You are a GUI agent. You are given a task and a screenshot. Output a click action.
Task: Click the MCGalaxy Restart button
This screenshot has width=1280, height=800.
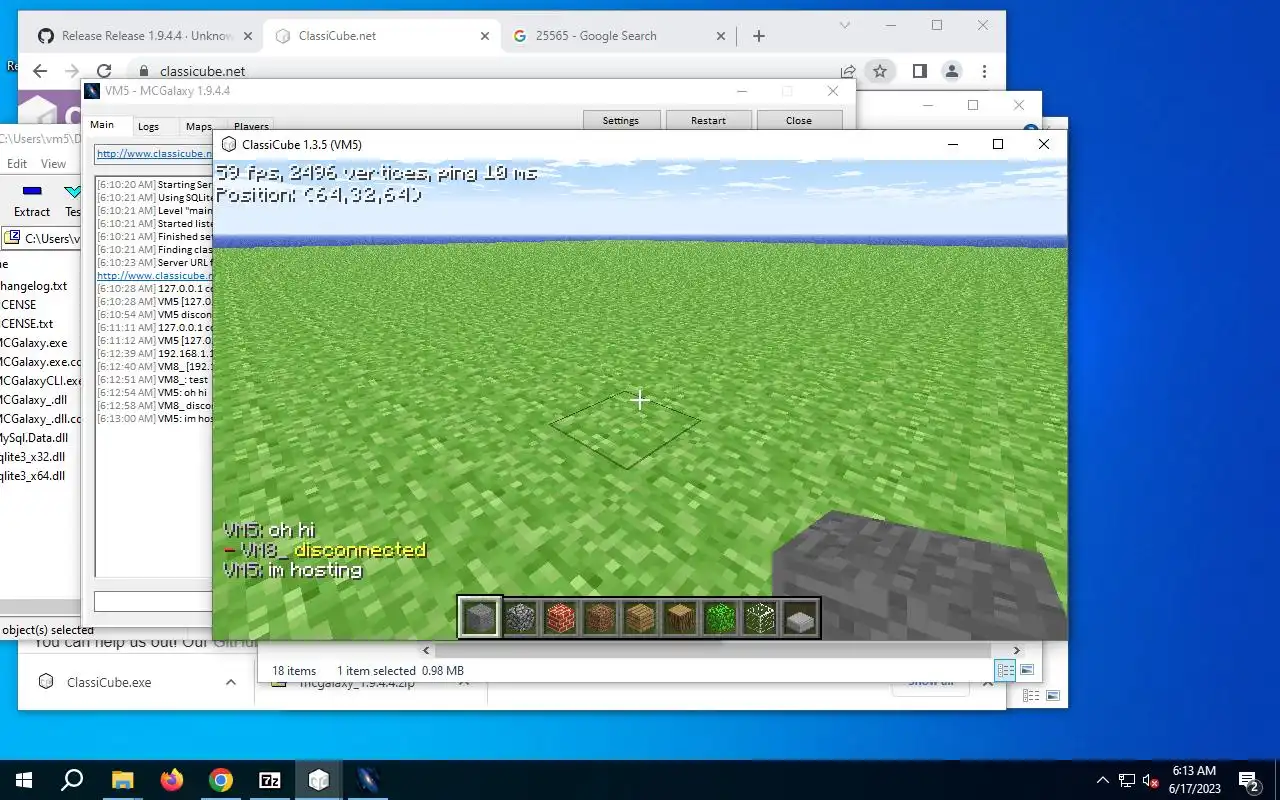(708, 120)
